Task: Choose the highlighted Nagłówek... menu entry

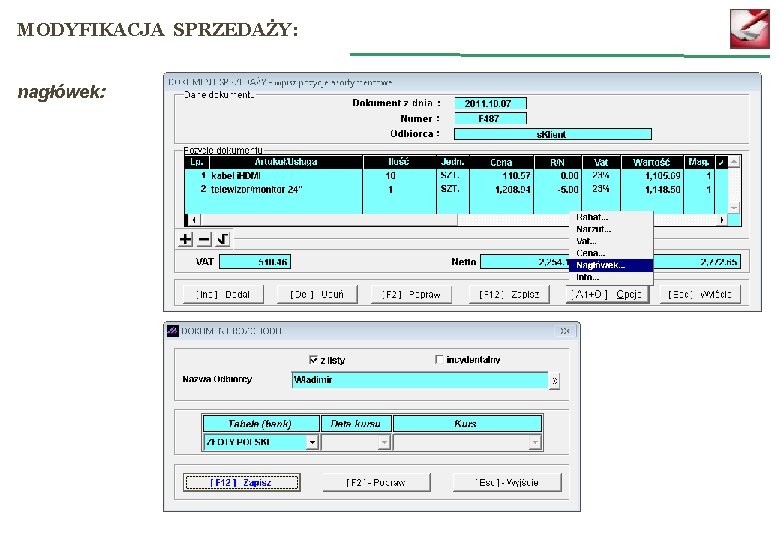Action: pos(611,265)
